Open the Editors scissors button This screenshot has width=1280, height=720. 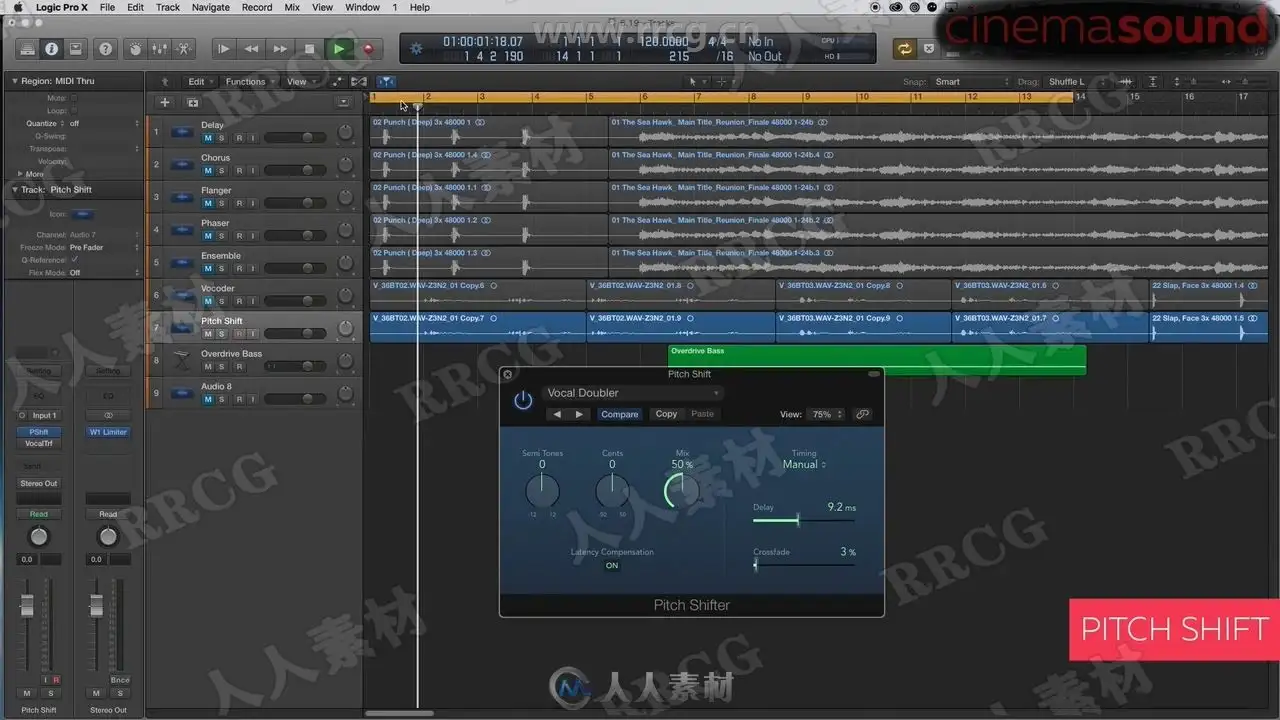coord(184,48)
